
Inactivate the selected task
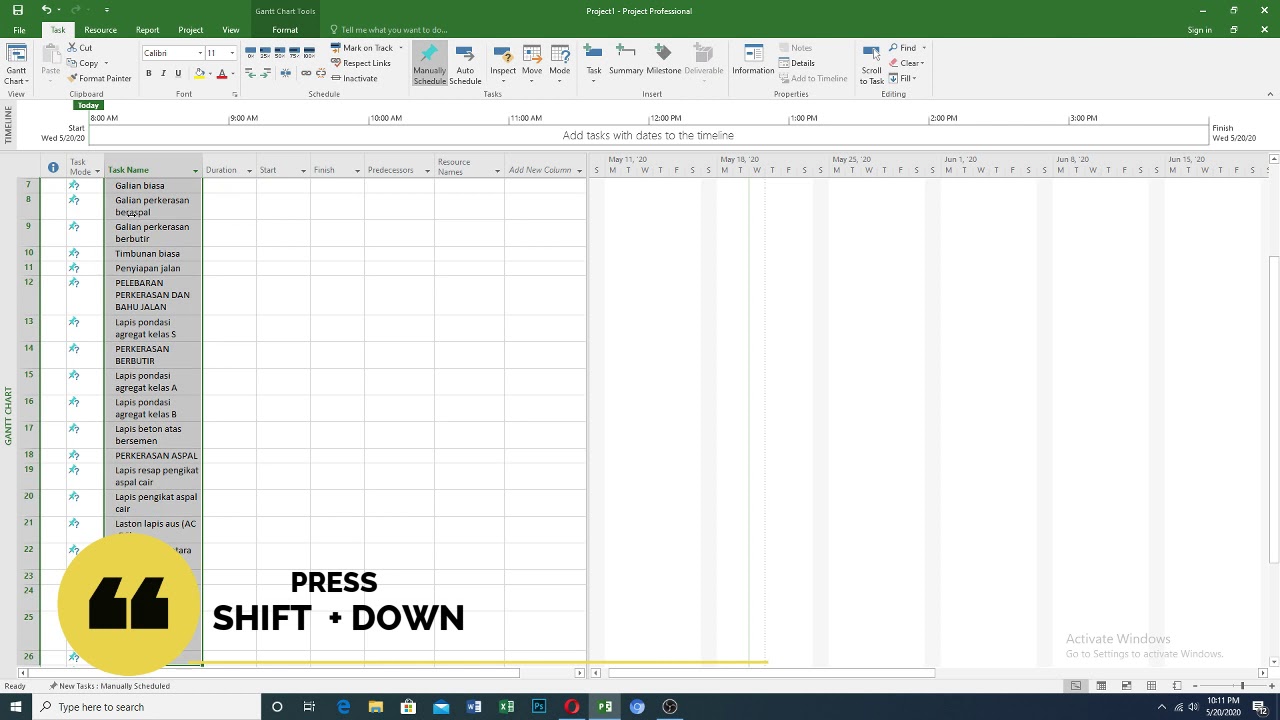pyautogui.click(x=354, y=78)
